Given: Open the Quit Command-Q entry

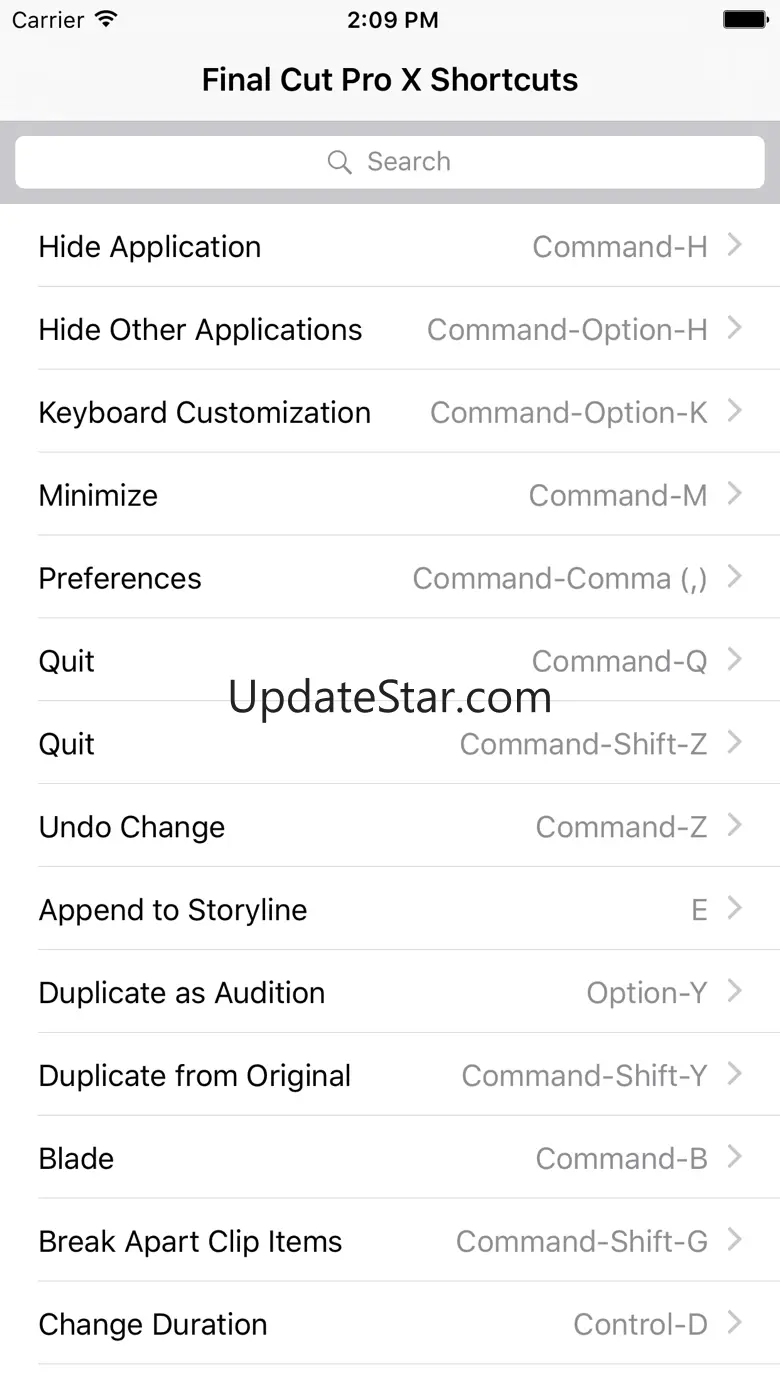Looking at the screenshot, I should [x=390, y=660].
